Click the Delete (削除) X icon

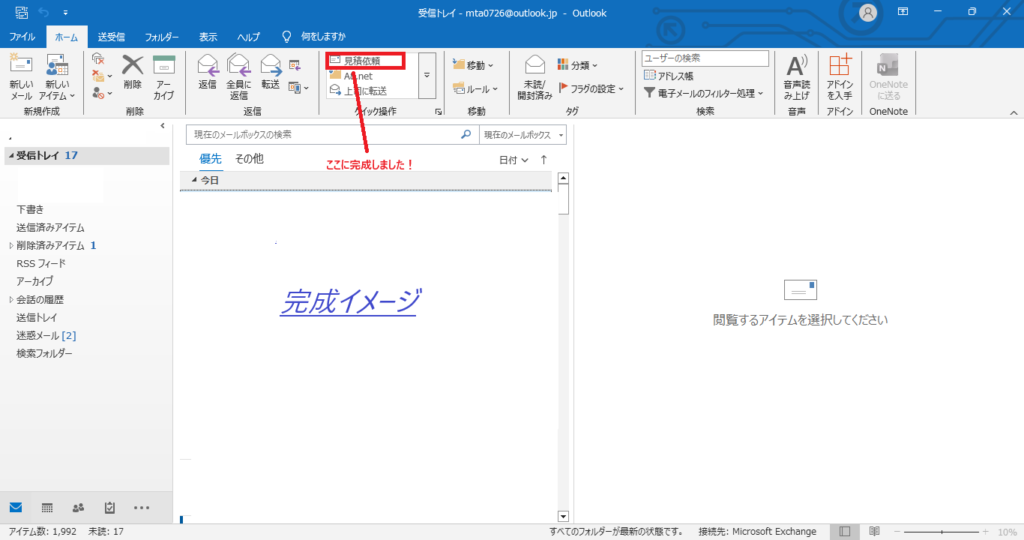tap(133, 68)
